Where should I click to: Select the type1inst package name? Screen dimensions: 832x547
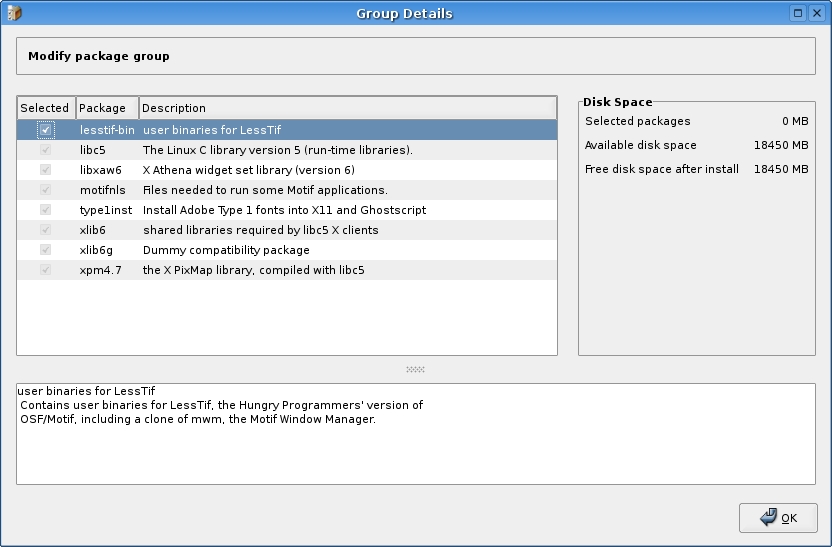tap(105, 210)
